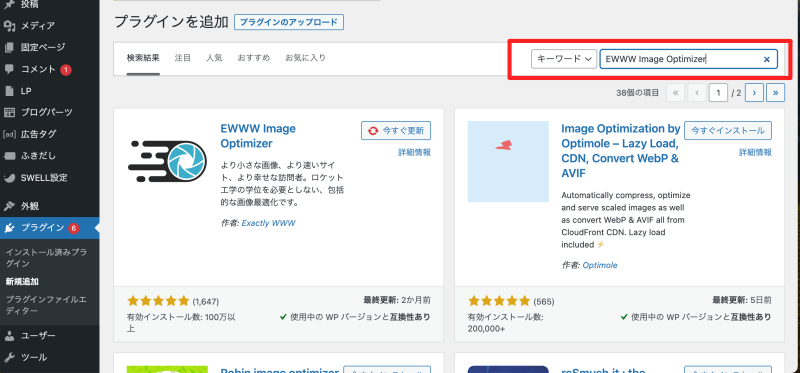Click the Exactly WWW author link
The height and width of the screenshot is (373, 800).
(268, 223)
